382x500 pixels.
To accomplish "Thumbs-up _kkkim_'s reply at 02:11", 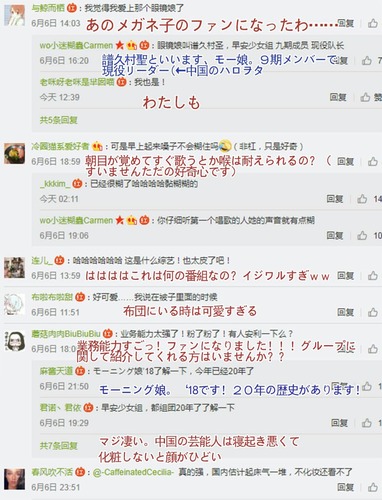I will tap(362, 199).
